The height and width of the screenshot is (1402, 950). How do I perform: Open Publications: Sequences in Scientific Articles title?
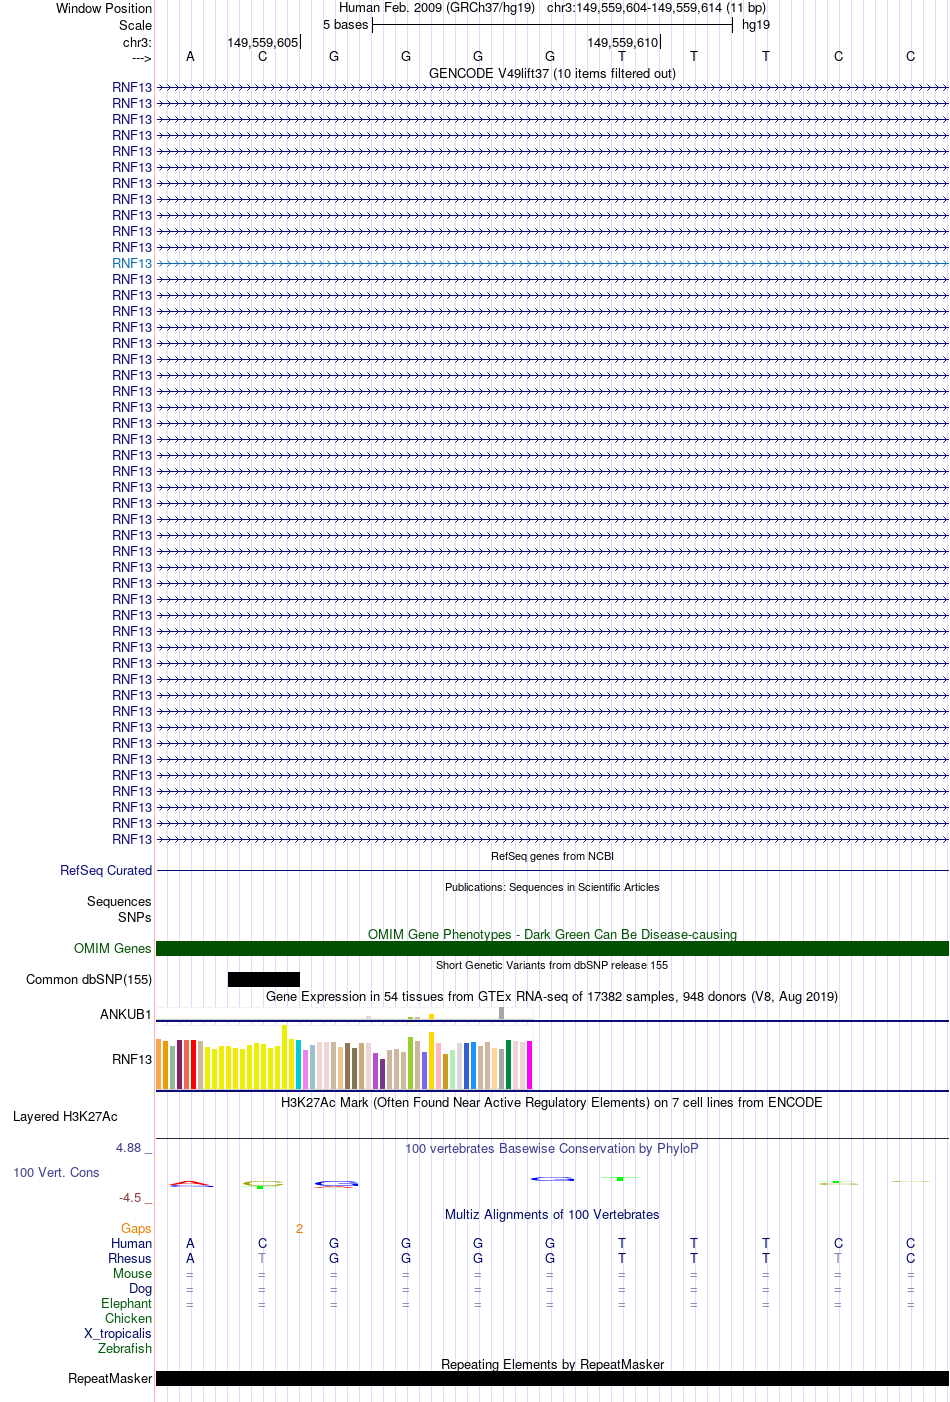552,887
